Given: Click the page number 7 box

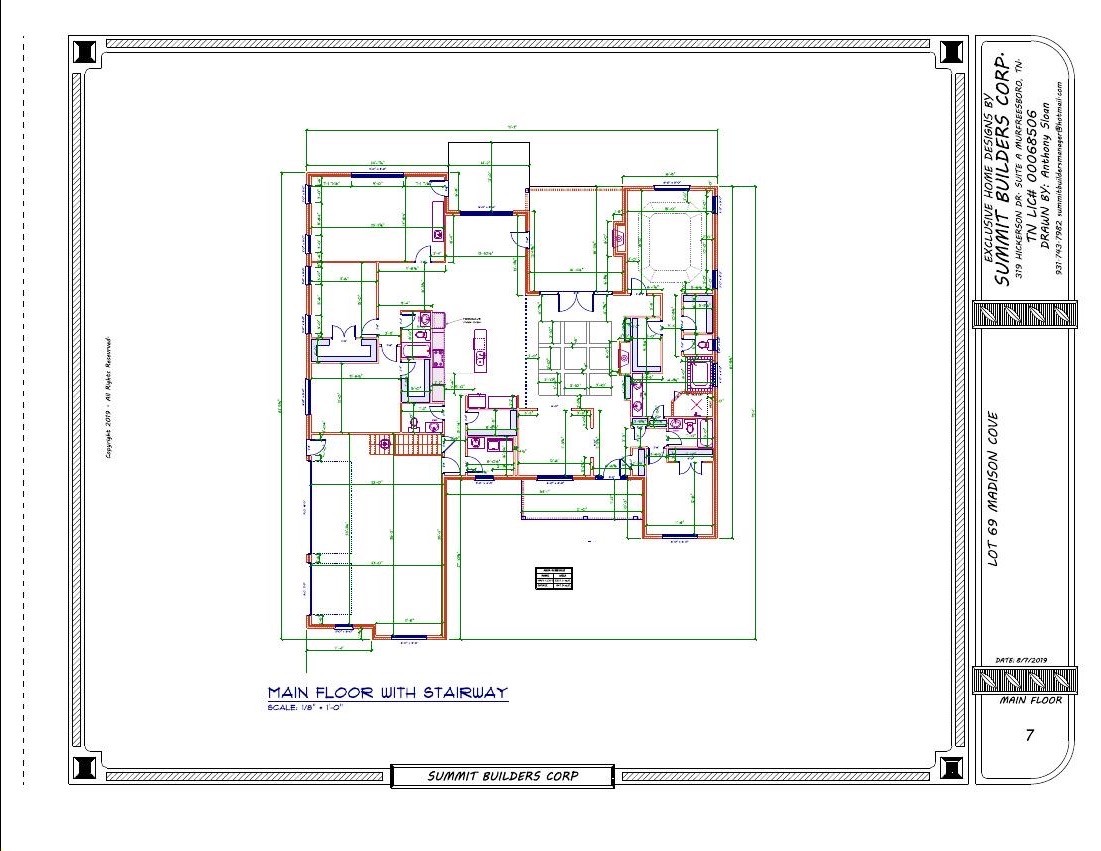Looking at the screenshot, I should (x=1029, y=737).
